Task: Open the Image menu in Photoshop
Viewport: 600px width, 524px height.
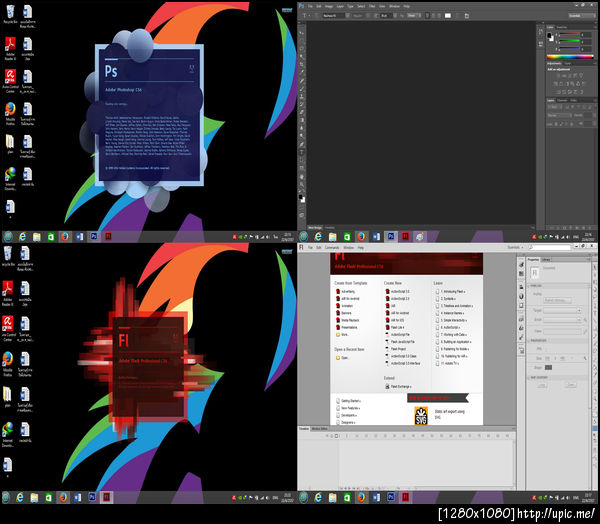Action: [x=329, y=6]
